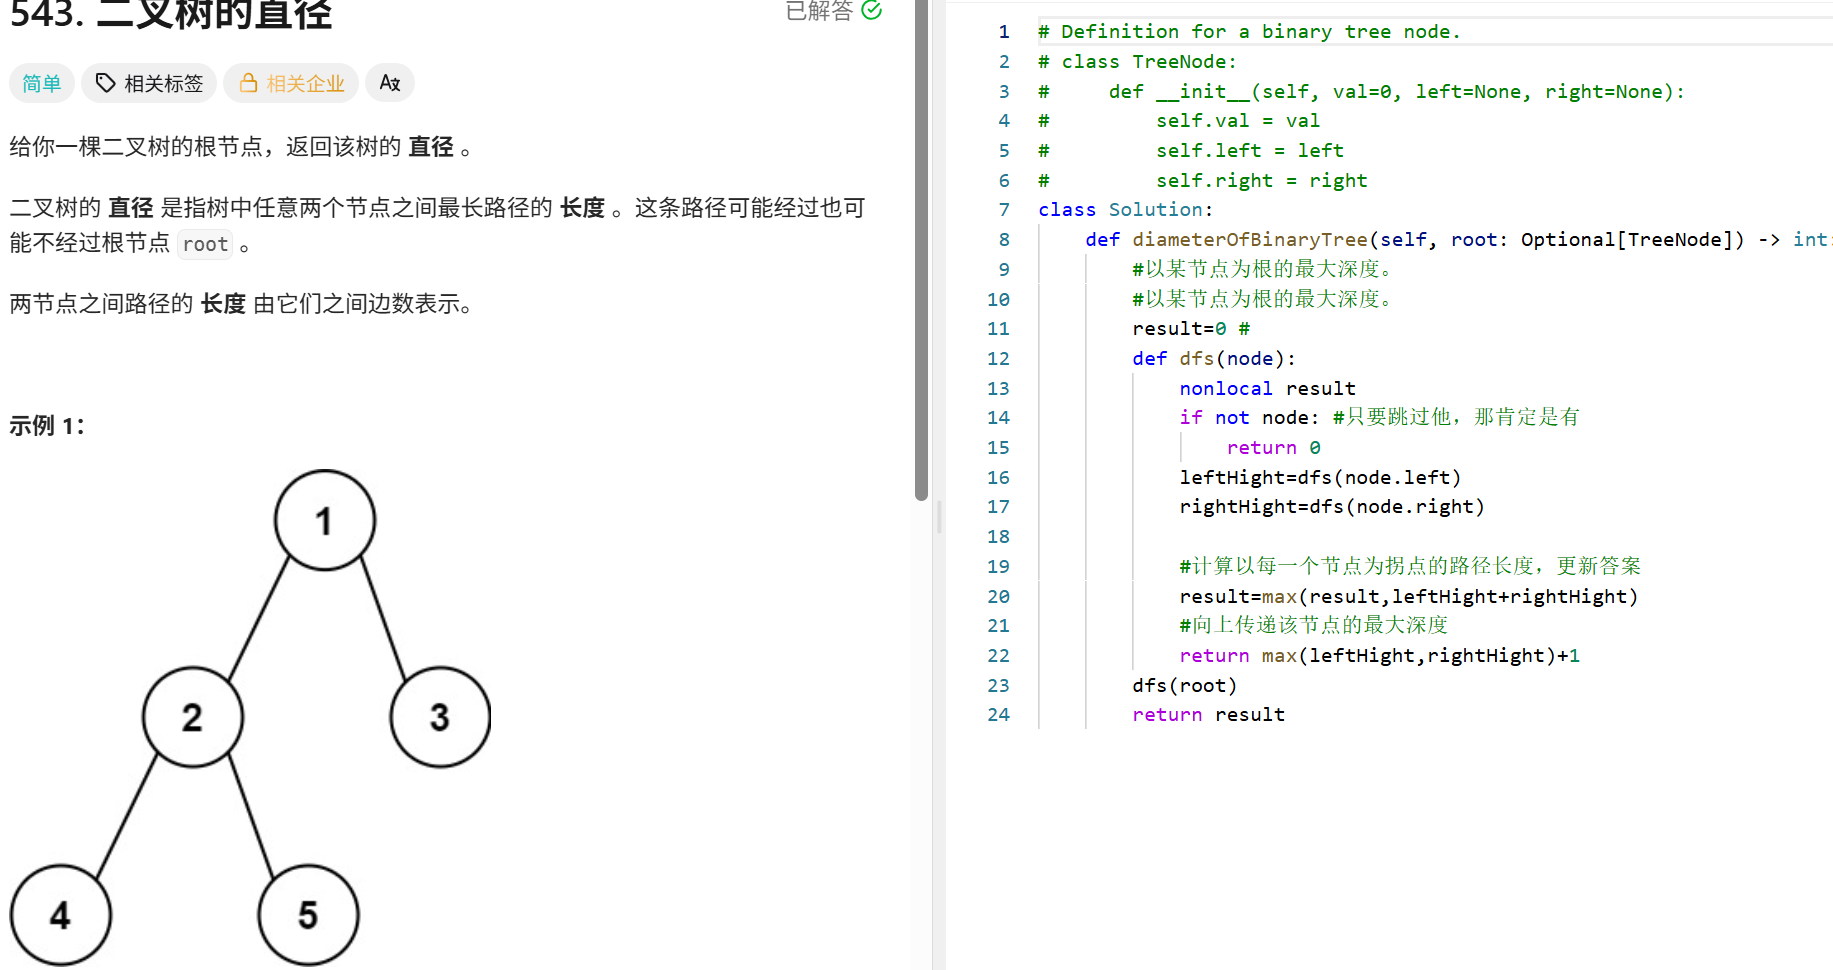Click the inline code word root
Image resolution: width=1833 pixels, height=970 pixels.
pos(205,244)
